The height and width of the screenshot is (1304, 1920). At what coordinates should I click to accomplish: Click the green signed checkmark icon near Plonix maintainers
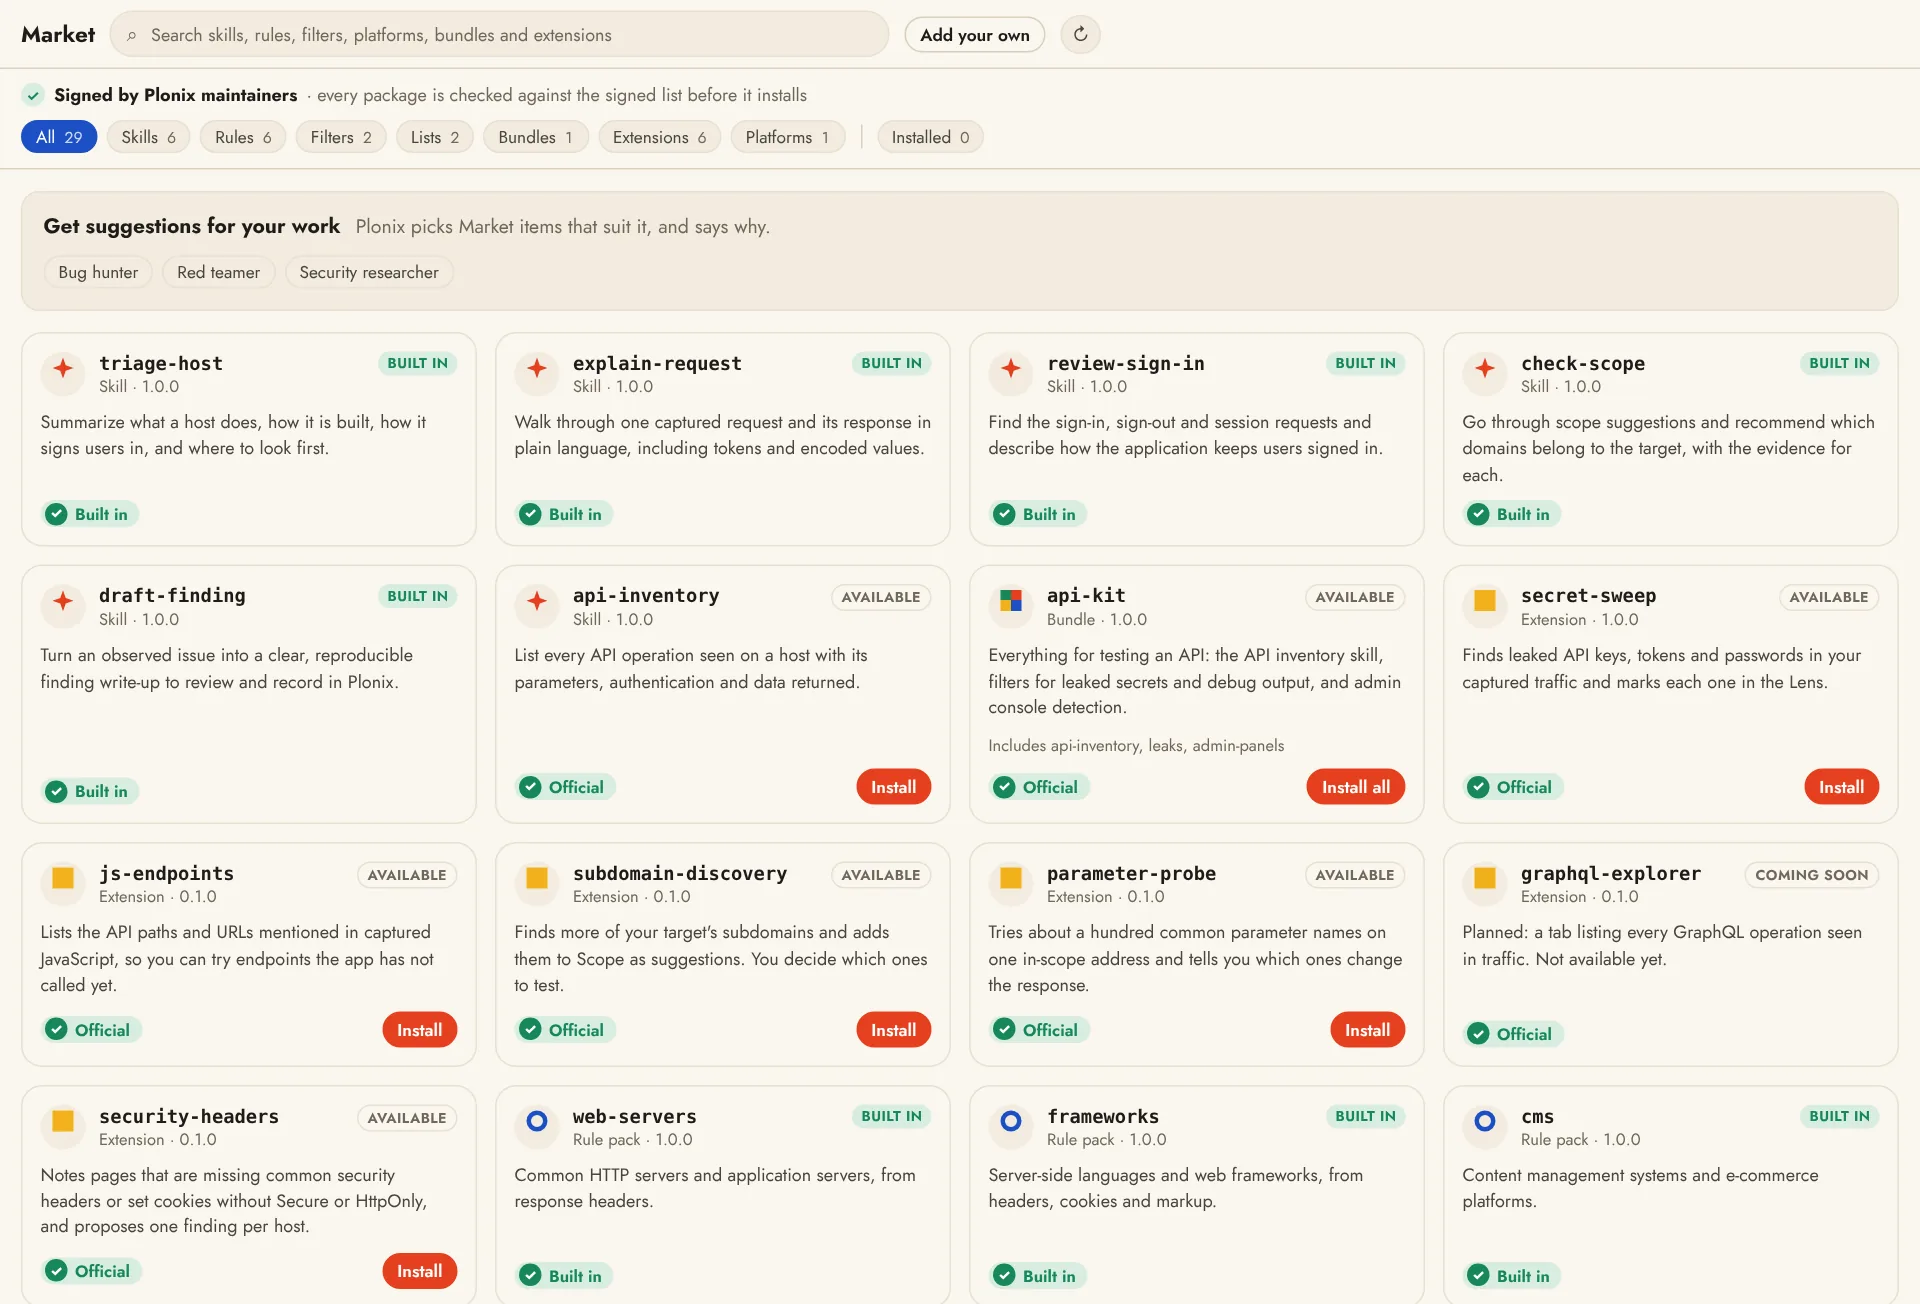click(x=33, y=95)
